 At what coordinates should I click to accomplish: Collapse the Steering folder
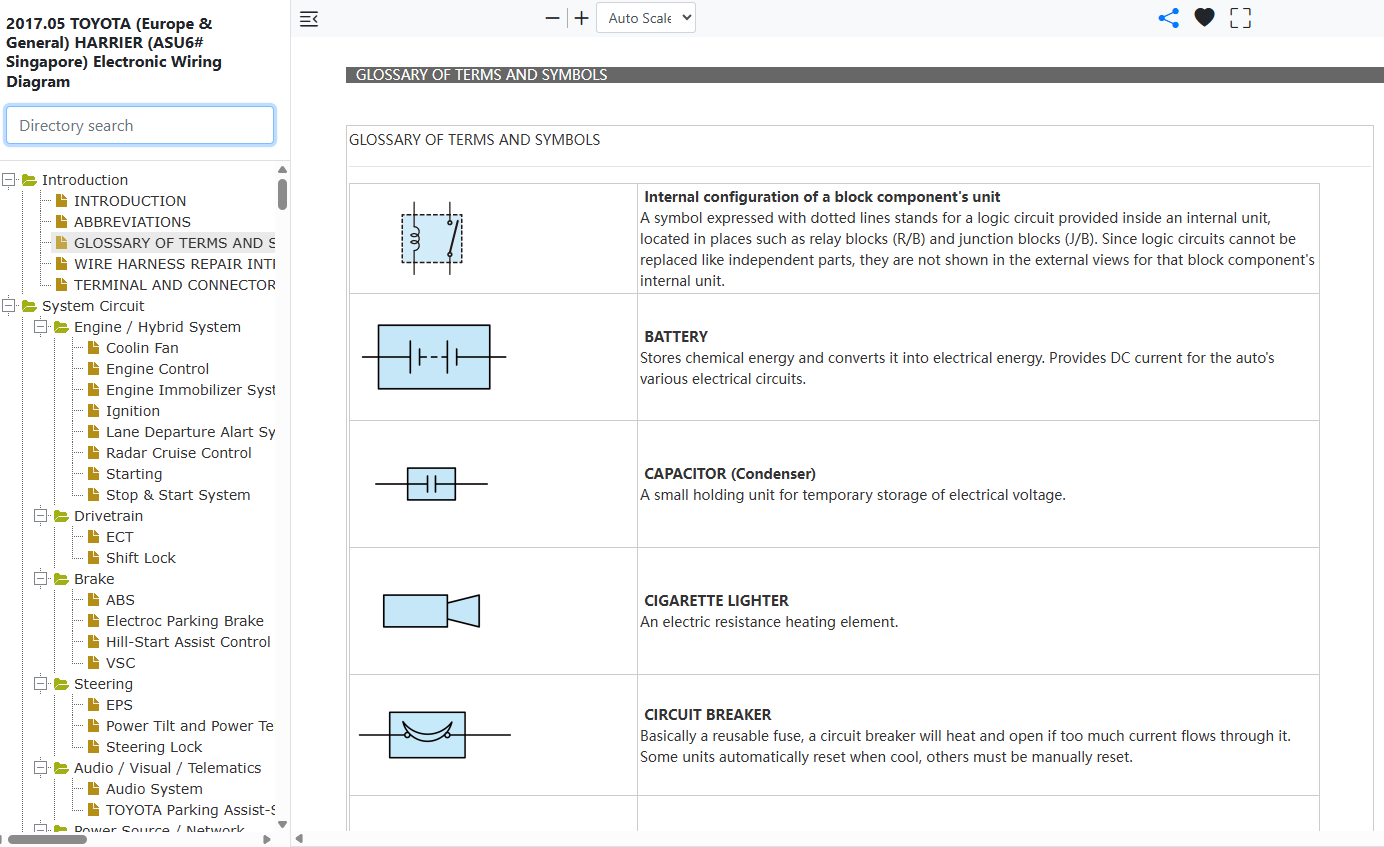42,684
